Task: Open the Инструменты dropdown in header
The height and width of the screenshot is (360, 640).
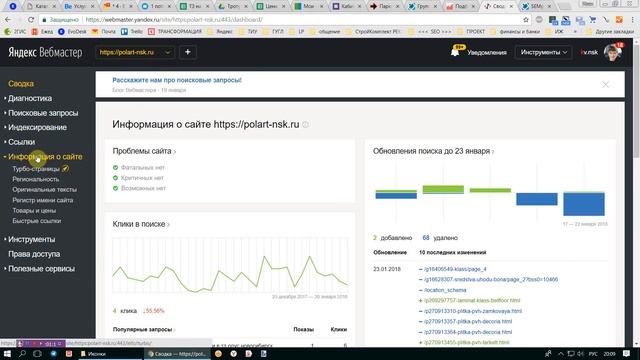Action: 543,52
